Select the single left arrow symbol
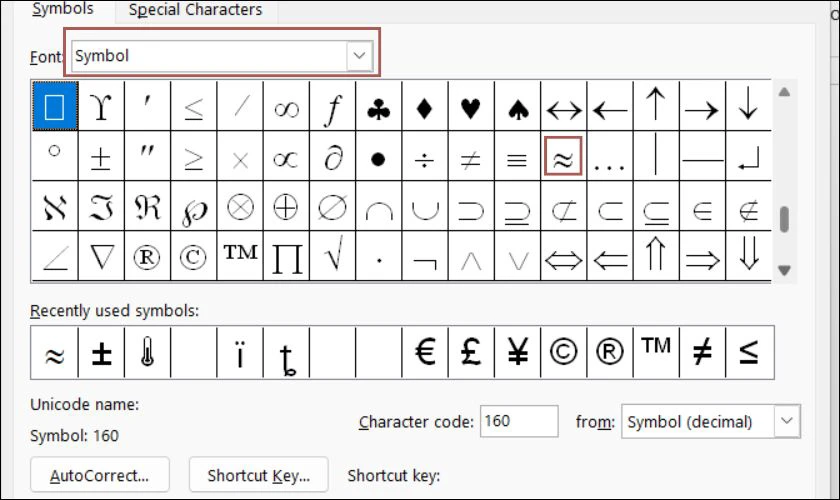The width and height of the screenshot is (840, 500). click(610, 106)
